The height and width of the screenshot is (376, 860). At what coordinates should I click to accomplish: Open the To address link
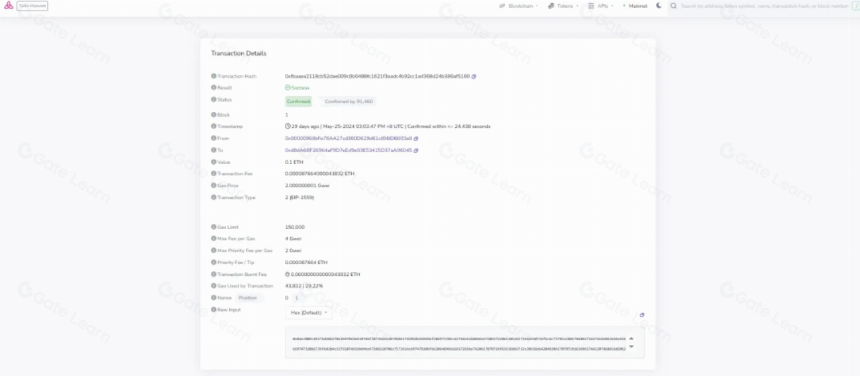click(348, 150)
